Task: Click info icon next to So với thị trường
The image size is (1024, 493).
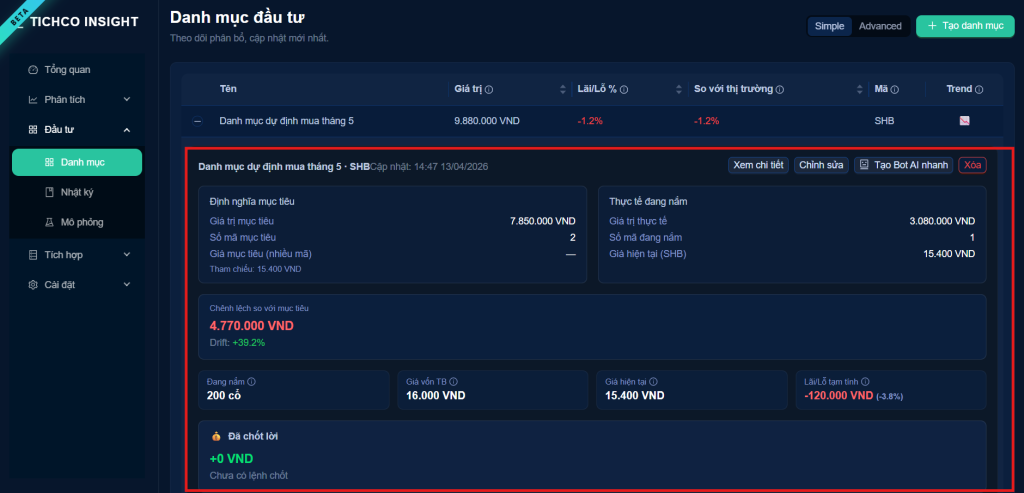Action: click(x=779, y=90)
